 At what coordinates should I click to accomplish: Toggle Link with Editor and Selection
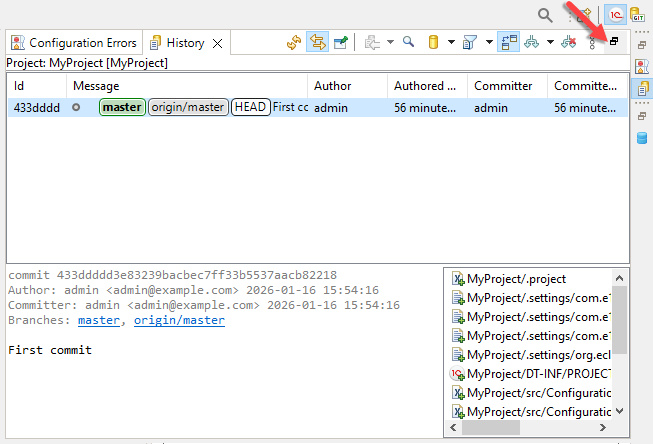[x=317, y=42]
